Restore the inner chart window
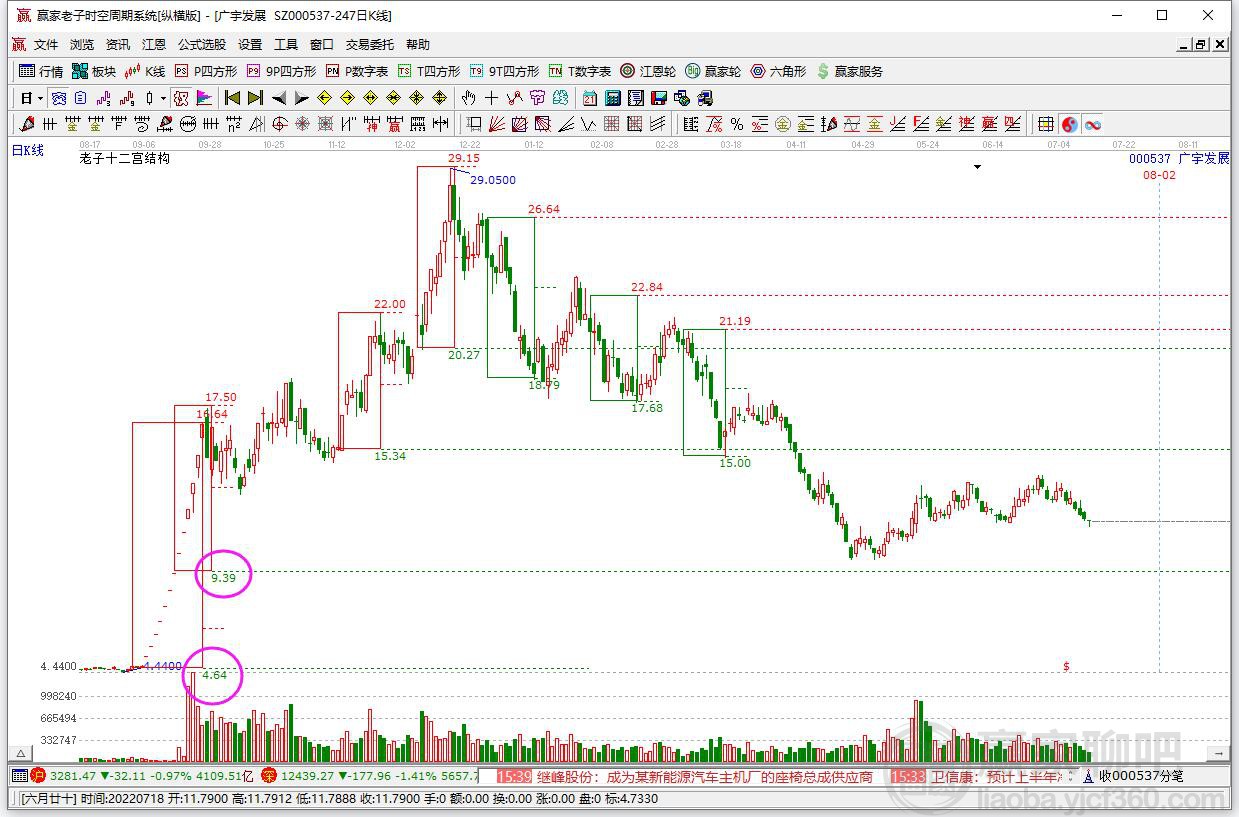The image size is (1239, 817). 1201,45
